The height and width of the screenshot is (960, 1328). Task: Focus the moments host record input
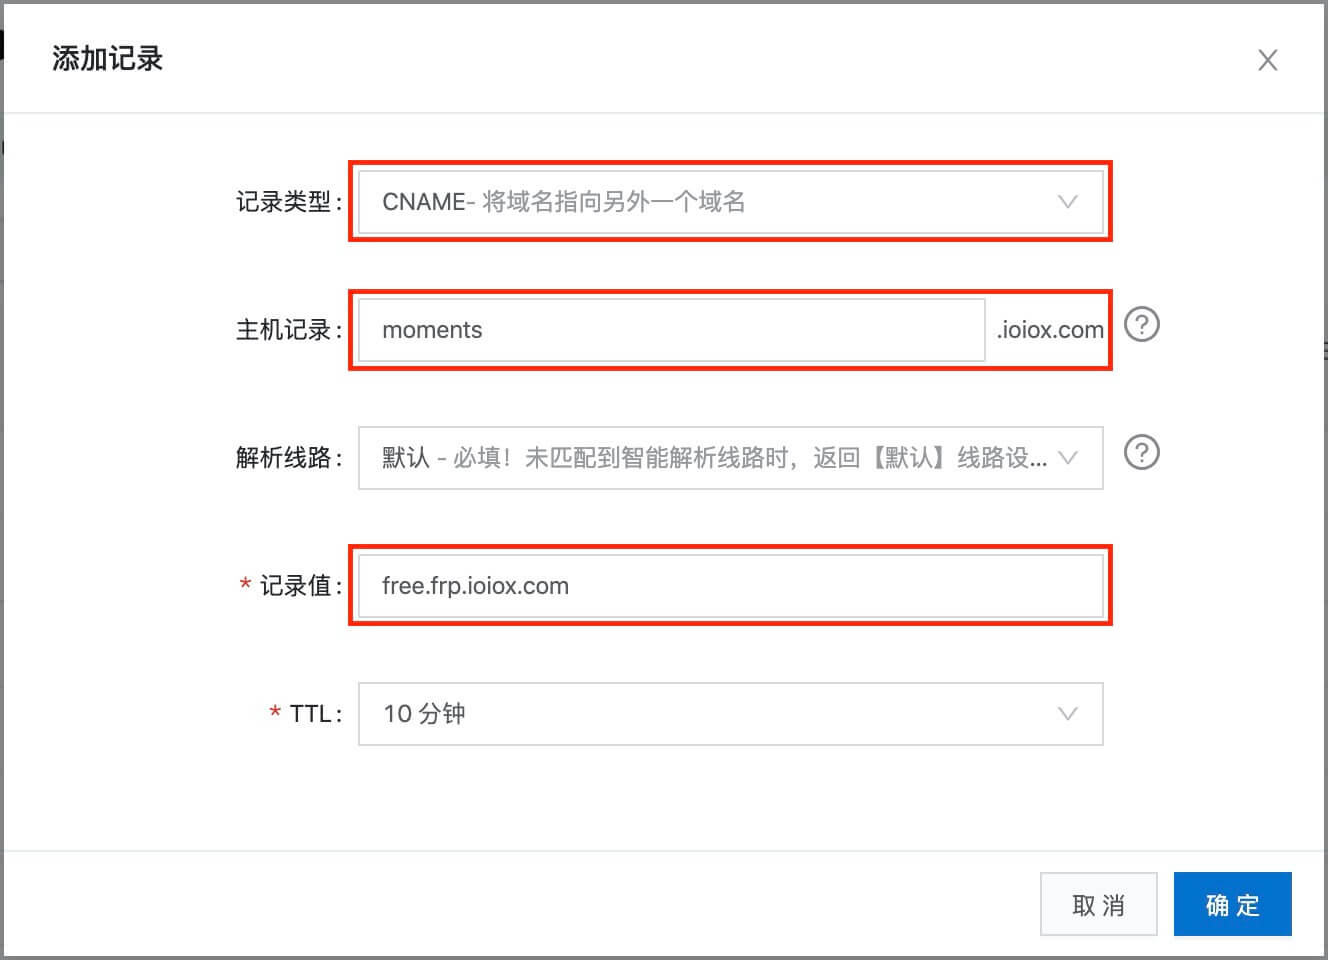(670, 330)
